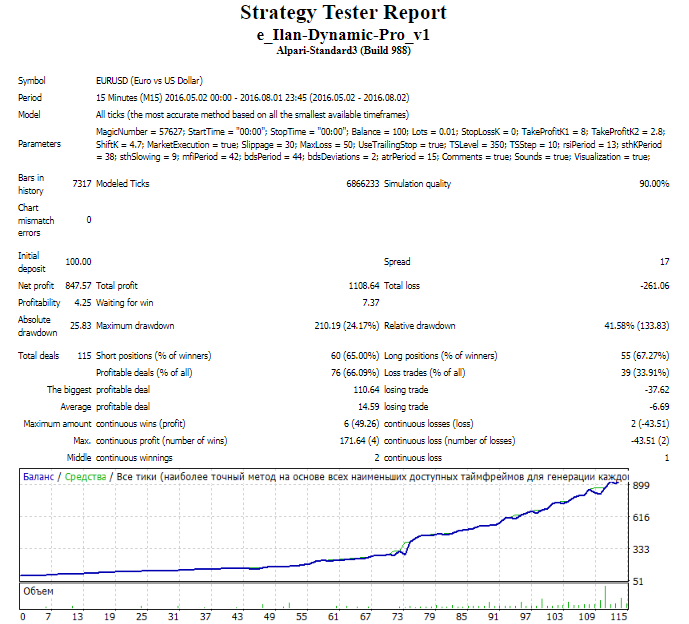The height and width of the screenshot is (624, 689).
Task: Click the Total deals value 115
Action: (84, 356)
